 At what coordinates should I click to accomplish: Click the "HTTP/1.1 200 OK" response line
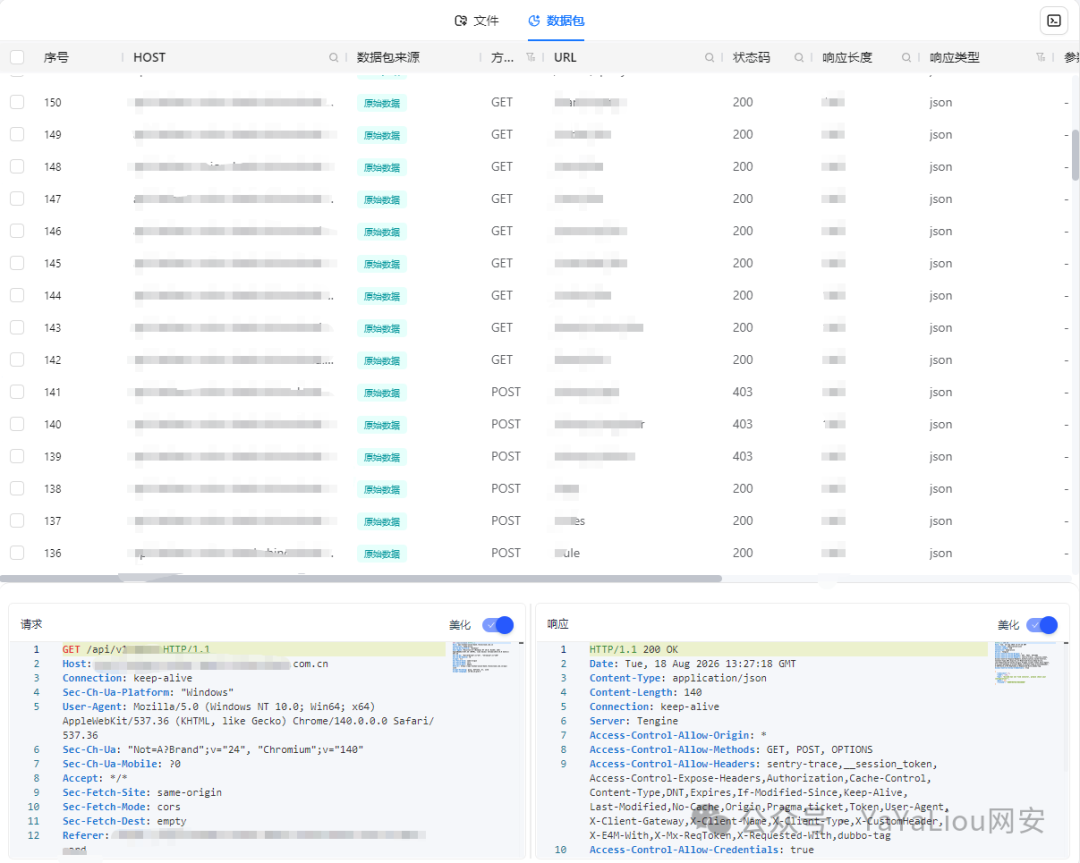(634, 649)
